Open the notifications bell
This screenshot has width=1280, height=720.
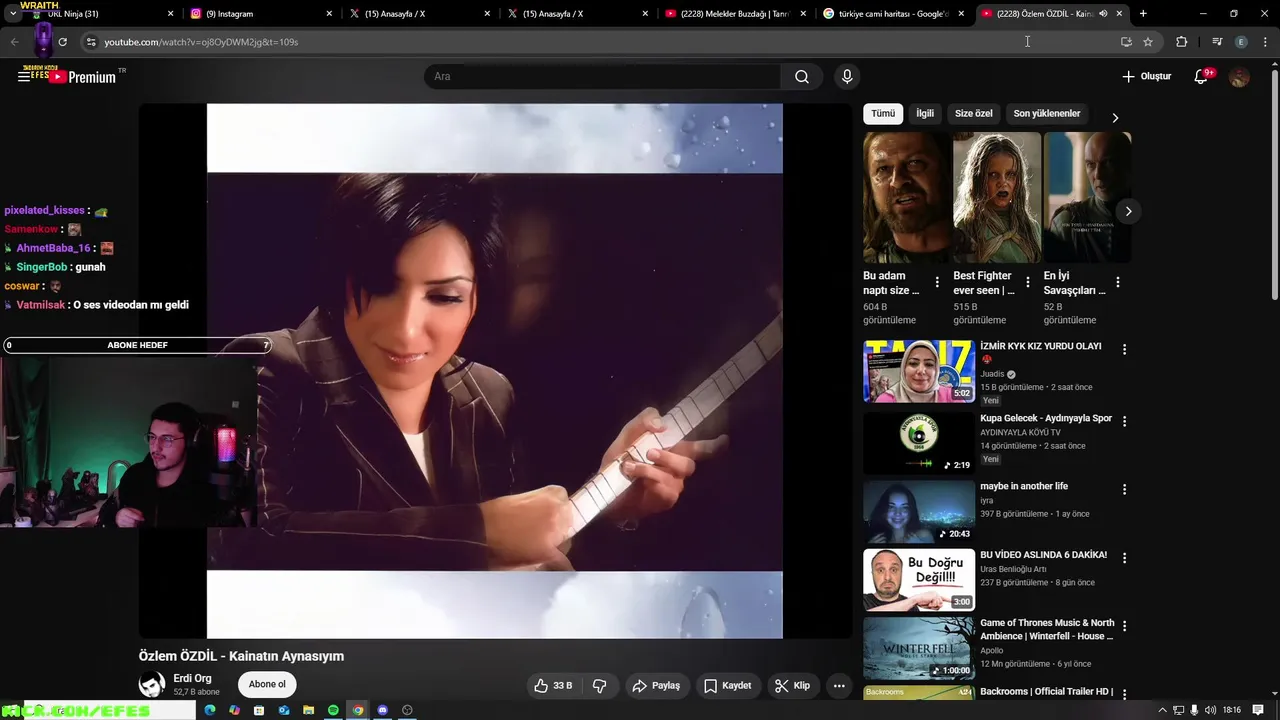tap(1201, 77)
